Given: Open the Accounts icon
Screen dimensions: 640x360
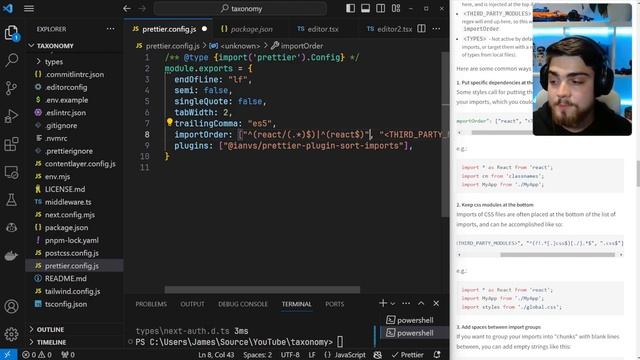Looking at the screenshot, I should [11, 307].
